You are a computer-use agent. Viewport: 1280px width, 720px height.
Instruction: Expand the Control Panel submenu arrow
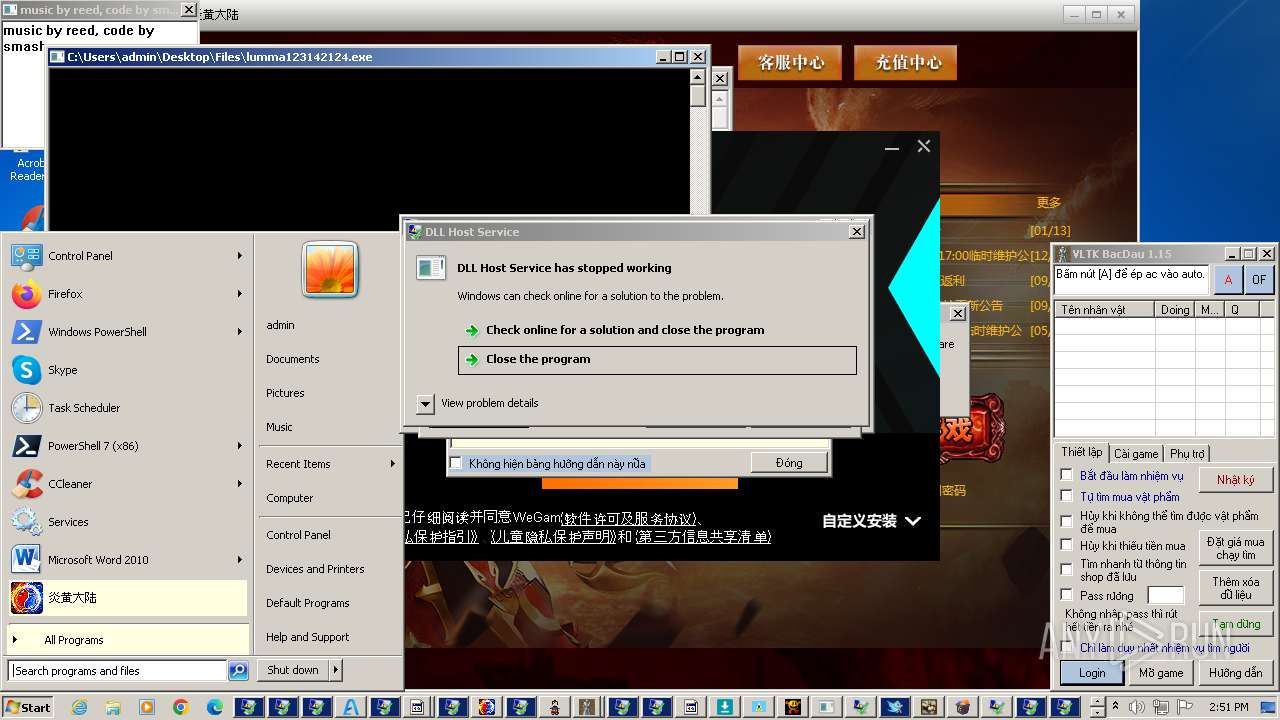point(240,256)
